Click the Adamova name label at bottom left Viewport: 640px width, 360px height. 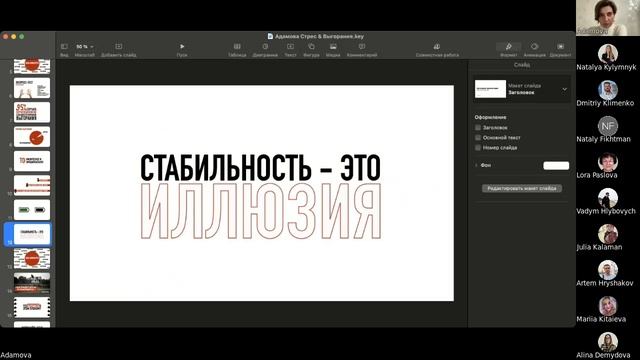click(x=16, y=355)
